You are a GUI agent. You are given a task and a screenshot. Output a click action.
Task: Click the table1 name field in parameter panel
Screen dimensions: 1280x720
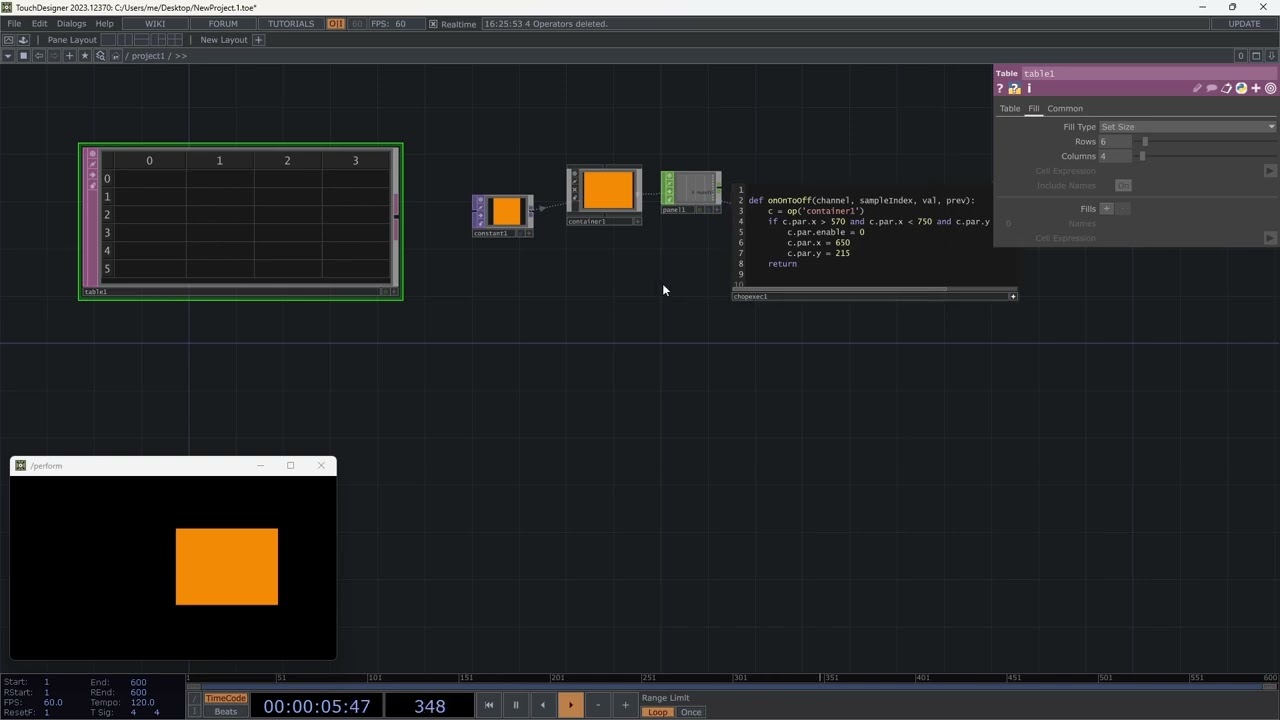click(x=1148, y=73)
